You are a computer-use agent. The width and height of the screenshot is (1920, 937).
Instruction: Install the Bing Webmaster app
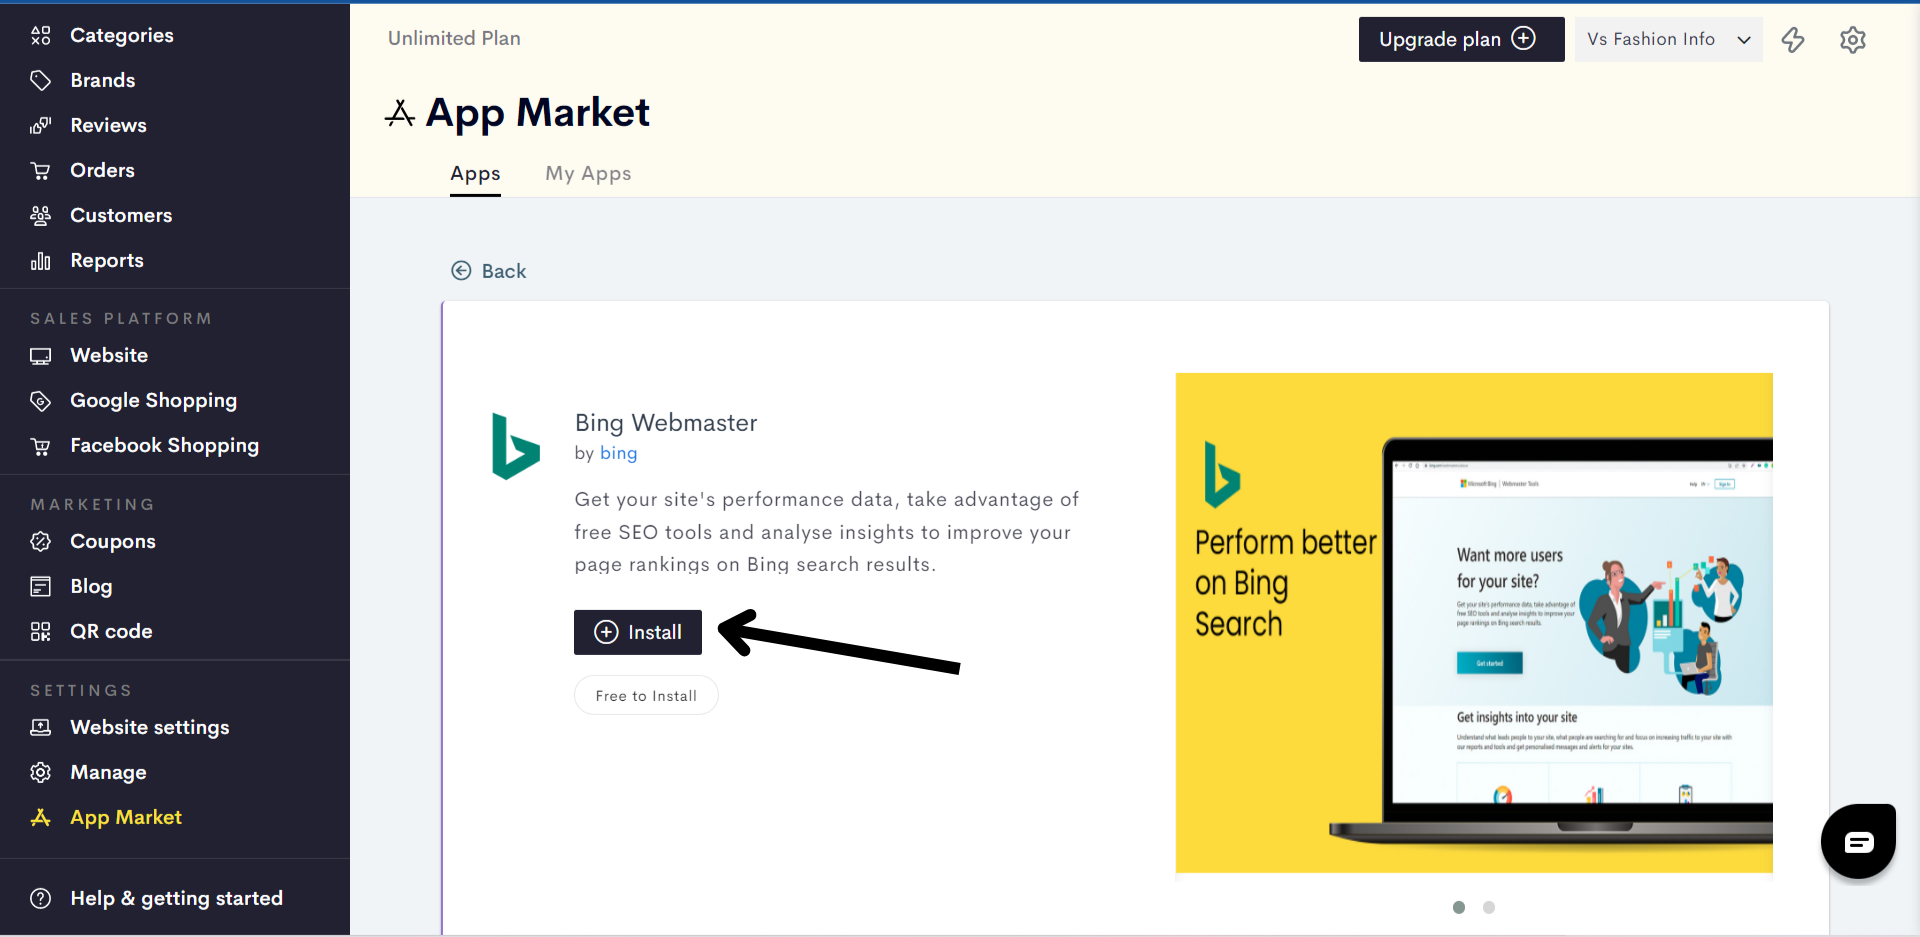tap(638, 632)
